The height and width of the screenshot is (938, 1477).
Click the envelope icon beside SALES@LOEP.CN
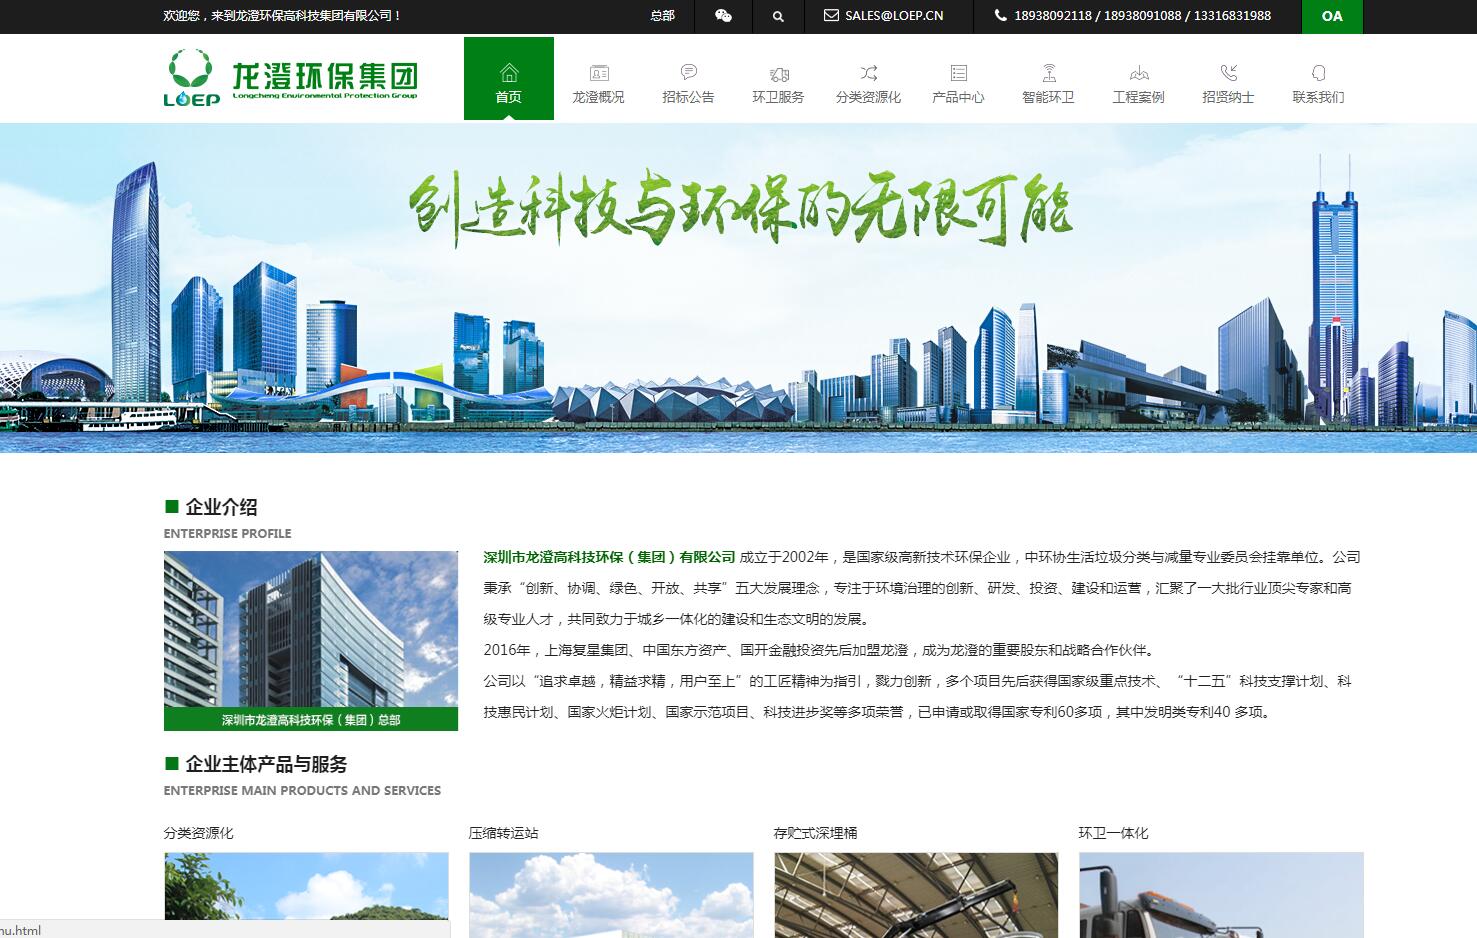(830, 15)
